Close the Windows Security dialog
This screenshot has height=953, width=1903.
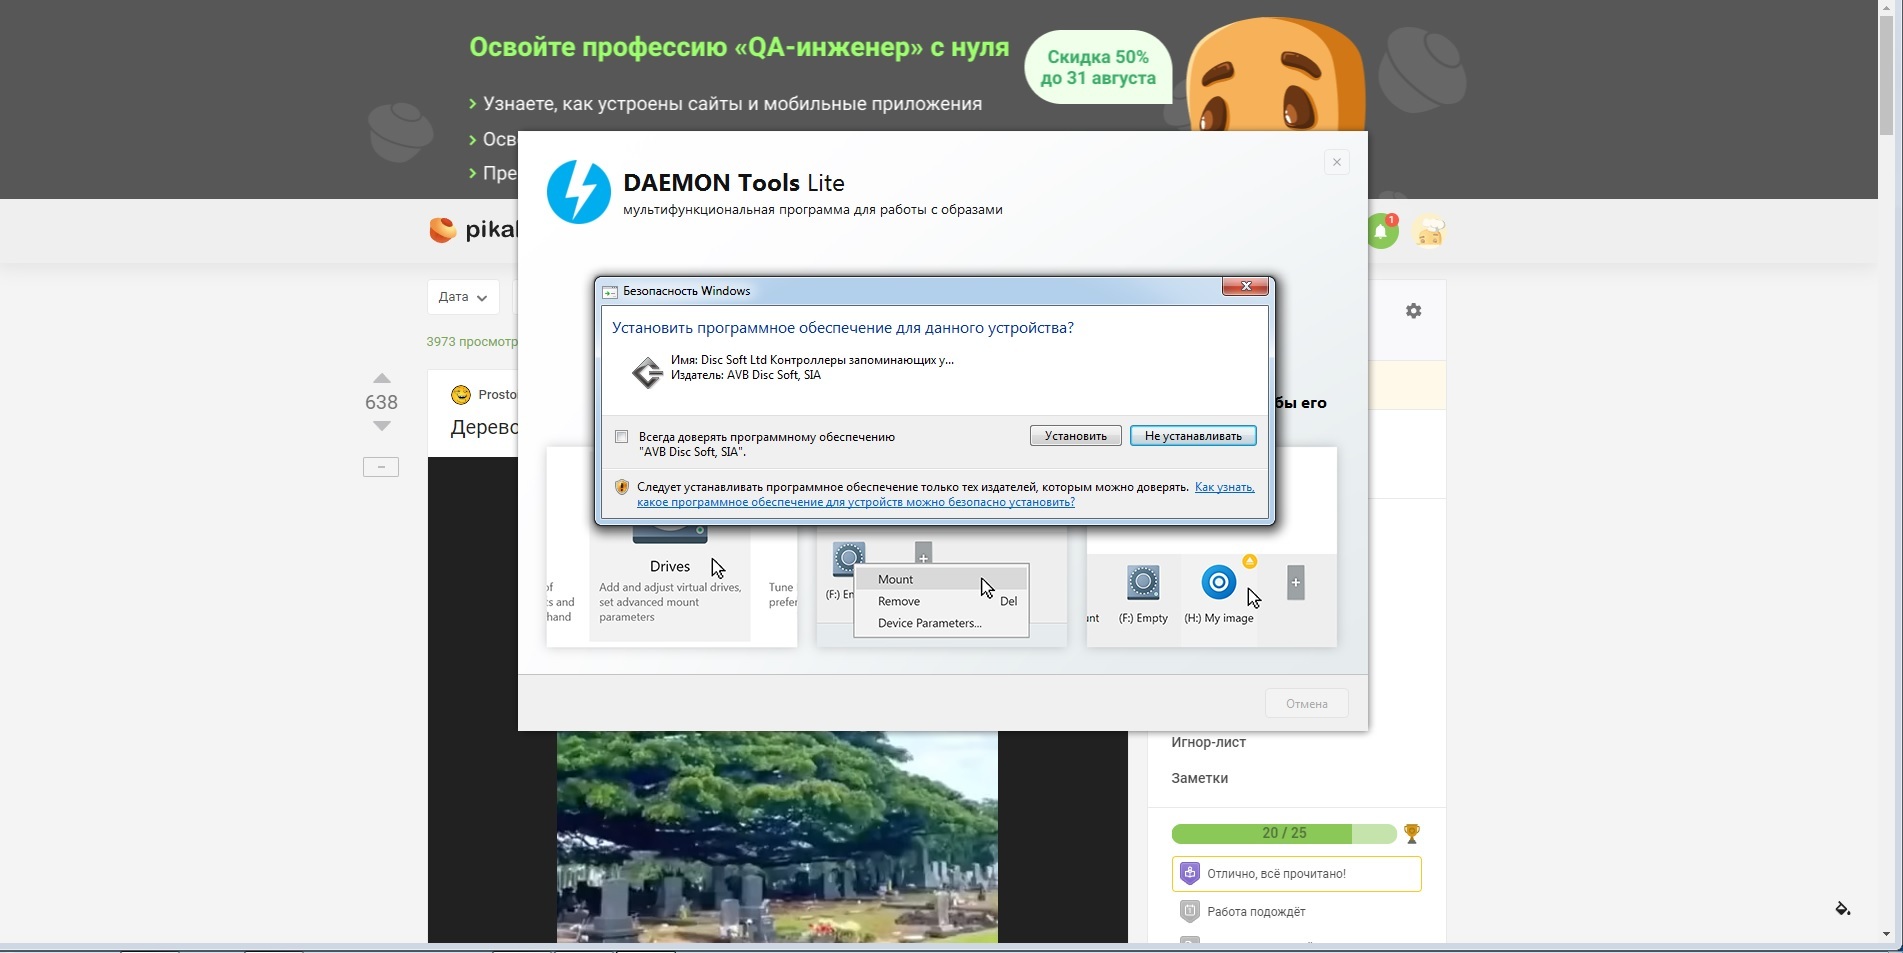pos(1245,287)
